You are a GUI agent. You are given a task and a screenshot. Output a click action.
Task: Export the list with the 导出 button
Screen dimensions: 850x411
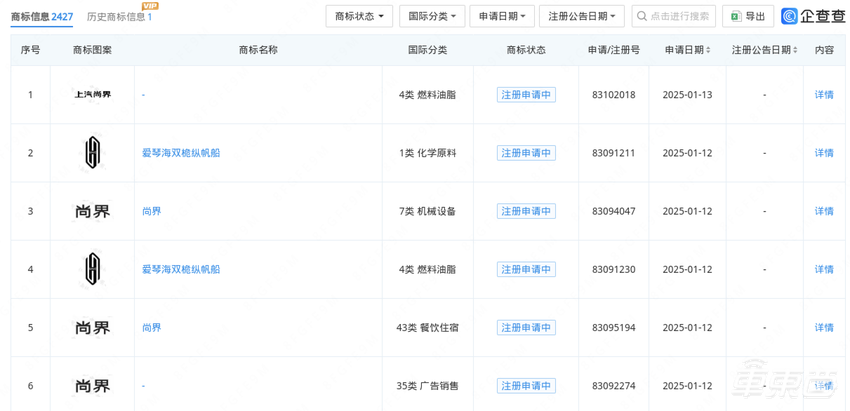pos(747,16)
